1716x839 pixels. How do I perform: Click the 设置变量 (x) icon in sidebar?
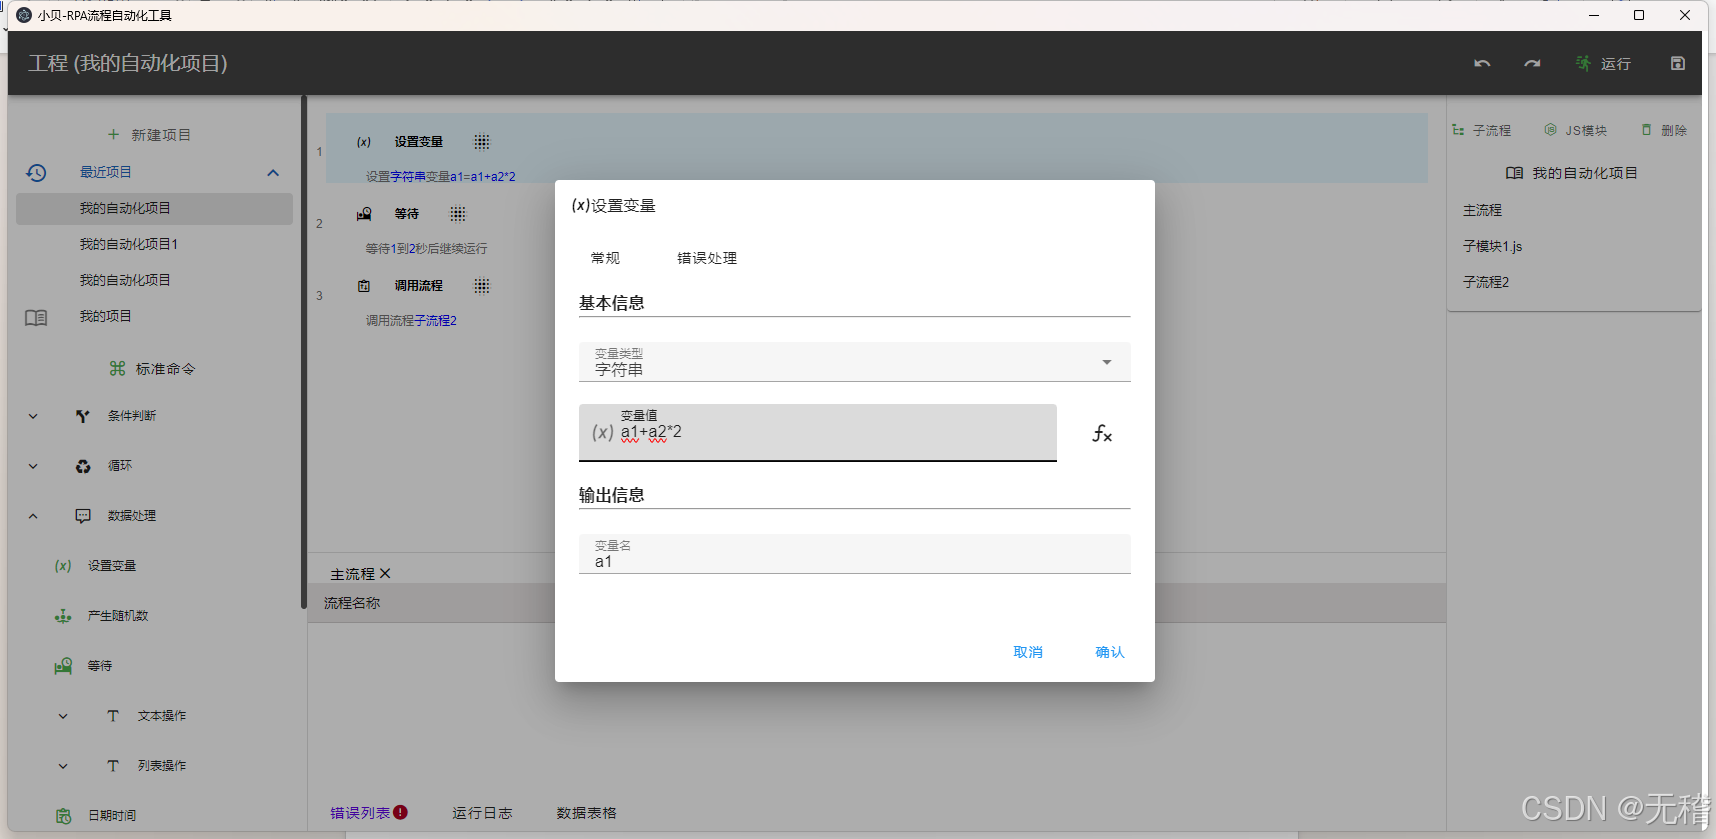pos(63,566)
